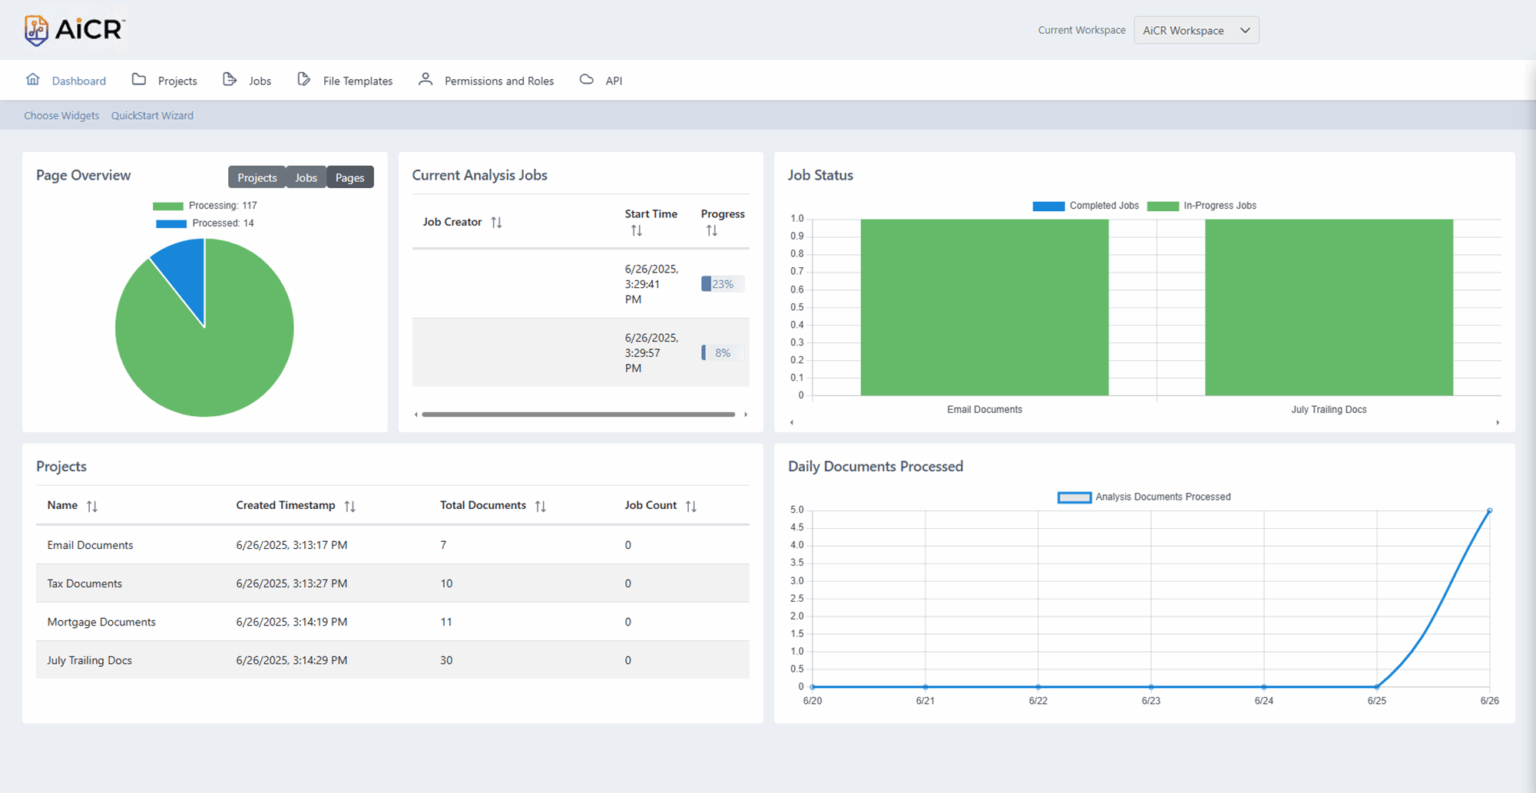Screen dimensions: 1536x793
Task: Click the API cloud icon
Action: 586,80
